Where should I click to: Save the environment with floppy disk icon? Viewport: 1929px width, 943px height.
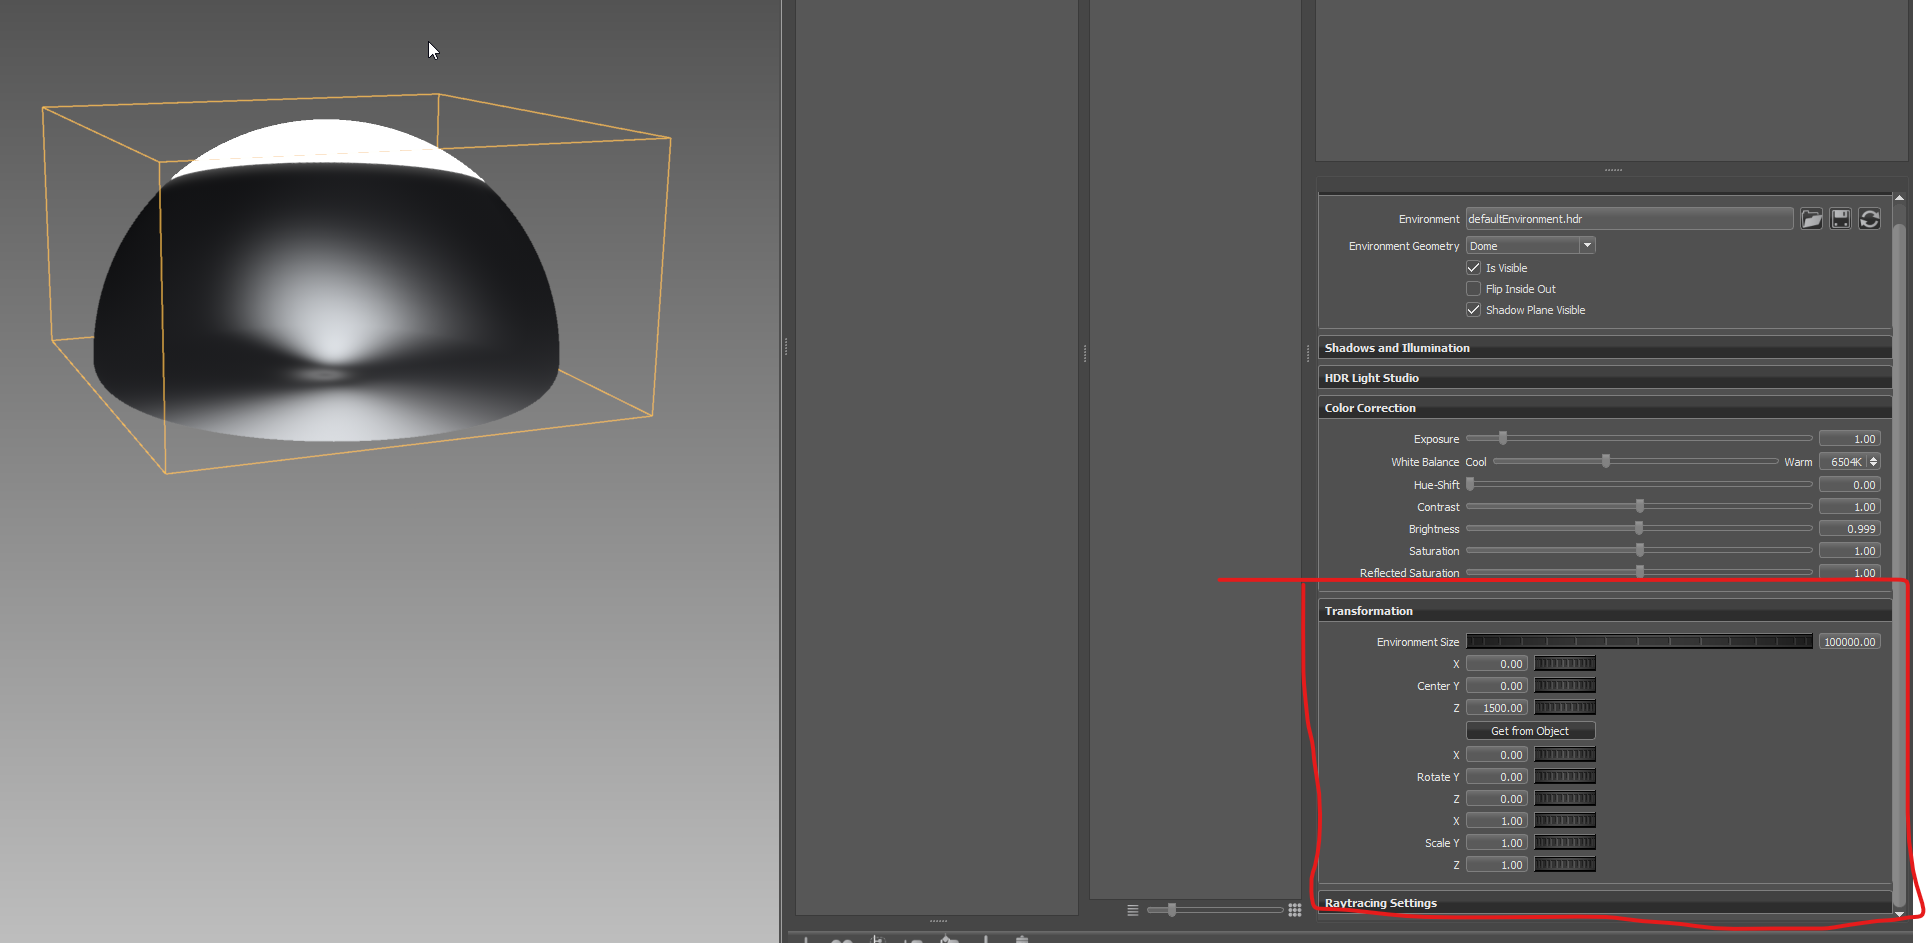[x=1840, y=219]
